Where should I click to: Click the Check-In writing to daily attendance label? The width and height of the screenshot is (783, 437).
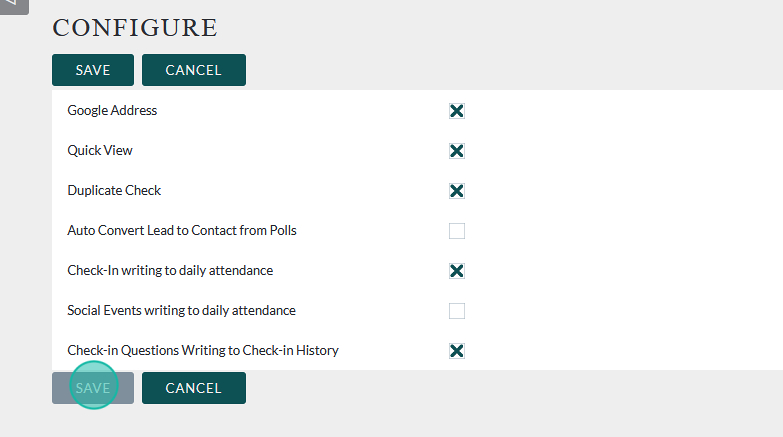coord(170,270)
